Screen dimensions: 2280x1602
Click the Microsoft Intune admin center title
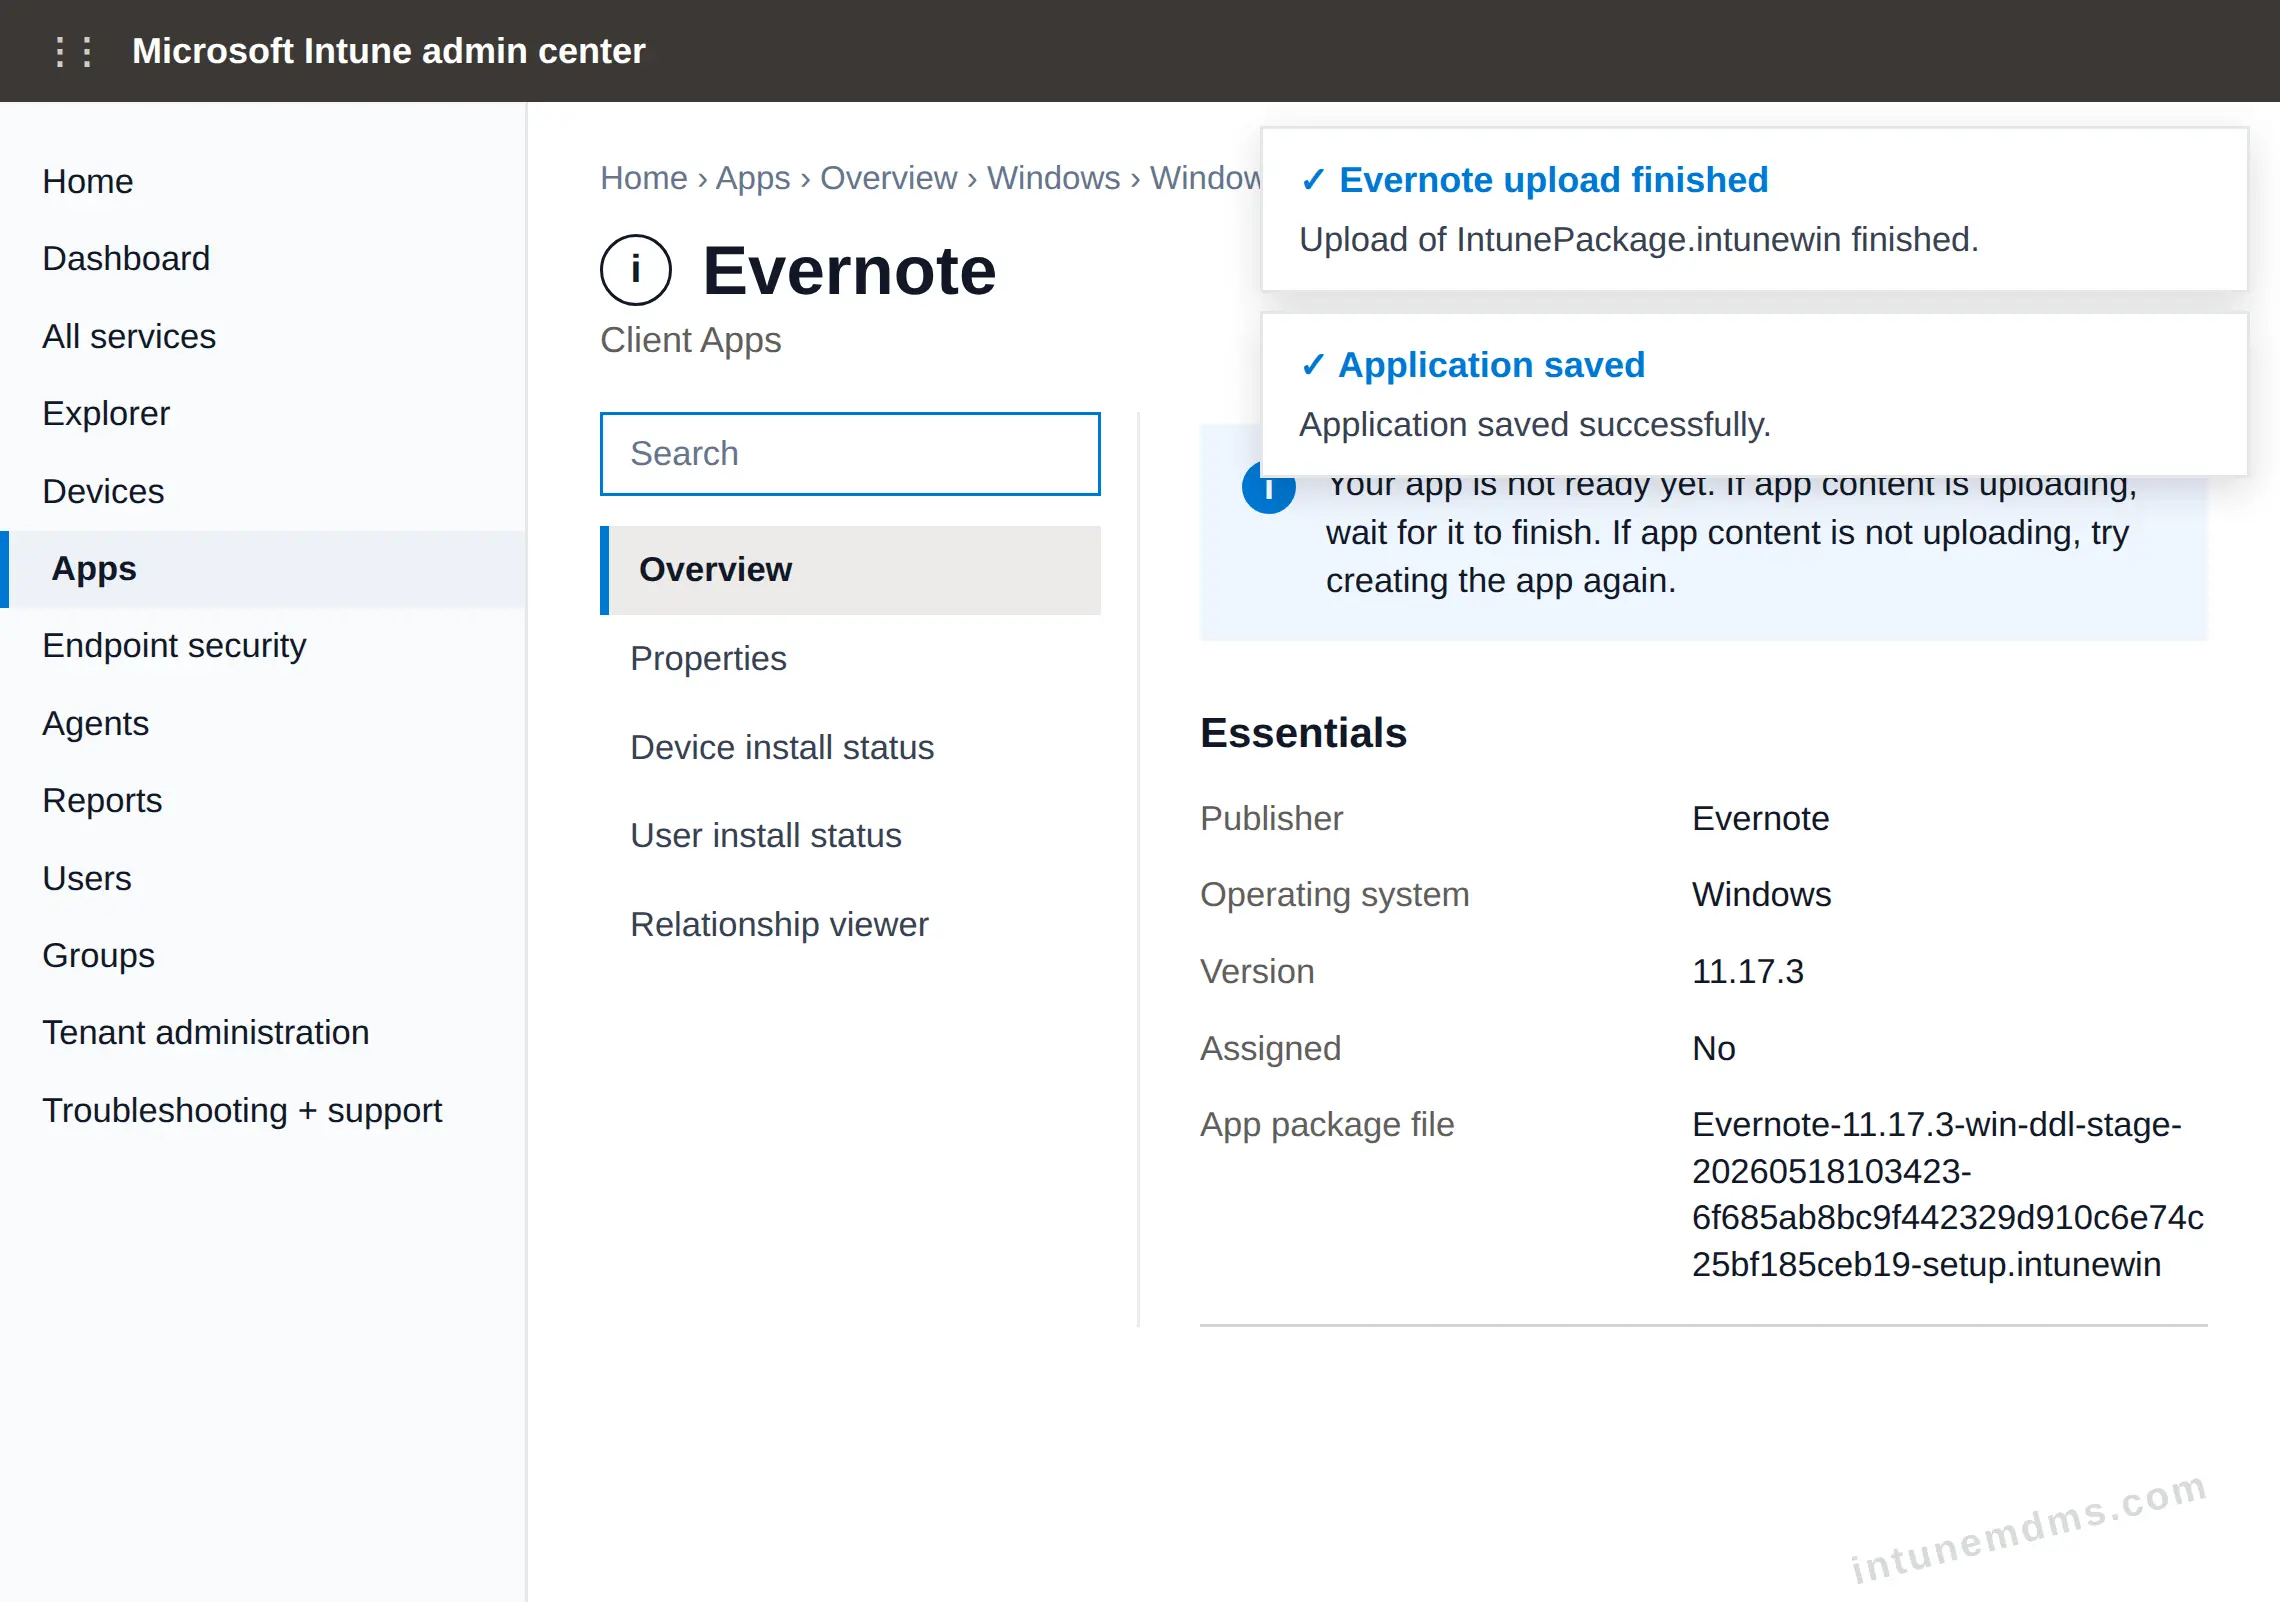pyautogui.click(x=389, y=51)
